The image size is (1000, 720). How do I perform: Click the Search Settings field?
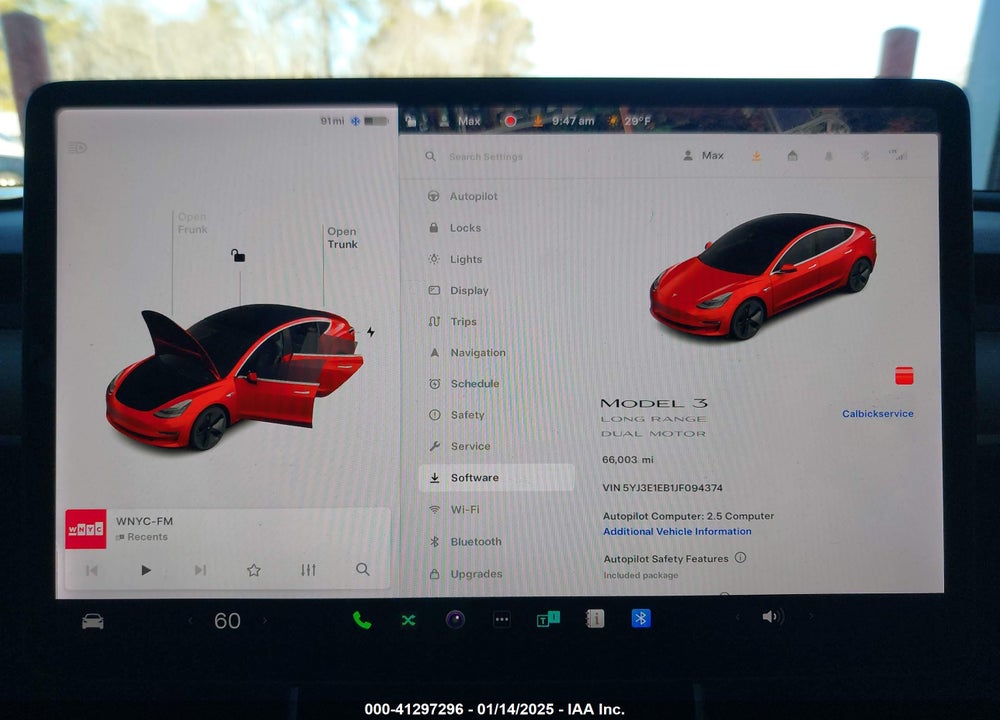tap(485, 156)
